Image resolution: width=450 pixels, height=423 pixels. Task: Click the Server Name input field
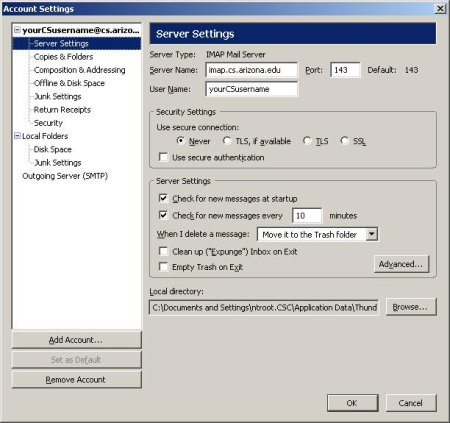252,70
